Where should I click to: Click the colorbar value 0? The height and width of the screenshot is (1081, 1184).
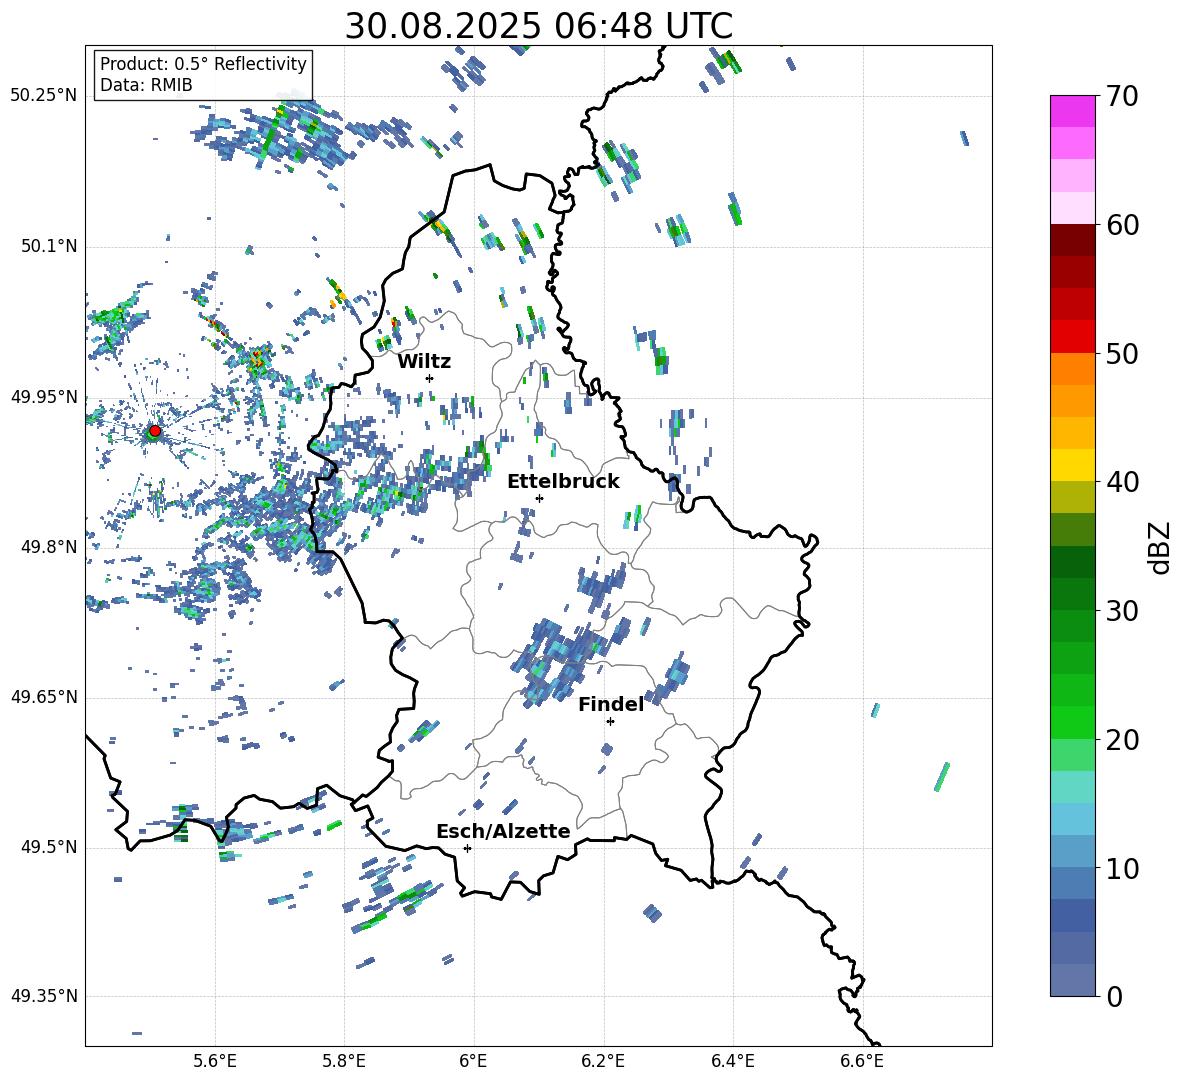point(1114,996)
